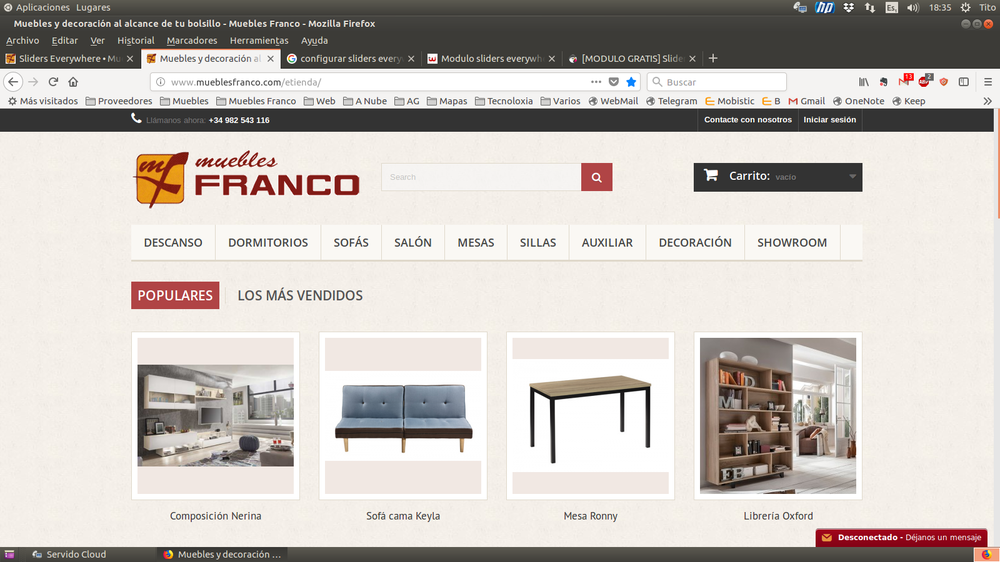This screenshot has width=1000, height=562.
Task: Show more bookmarks with the chevron
Action: [987, 101]
